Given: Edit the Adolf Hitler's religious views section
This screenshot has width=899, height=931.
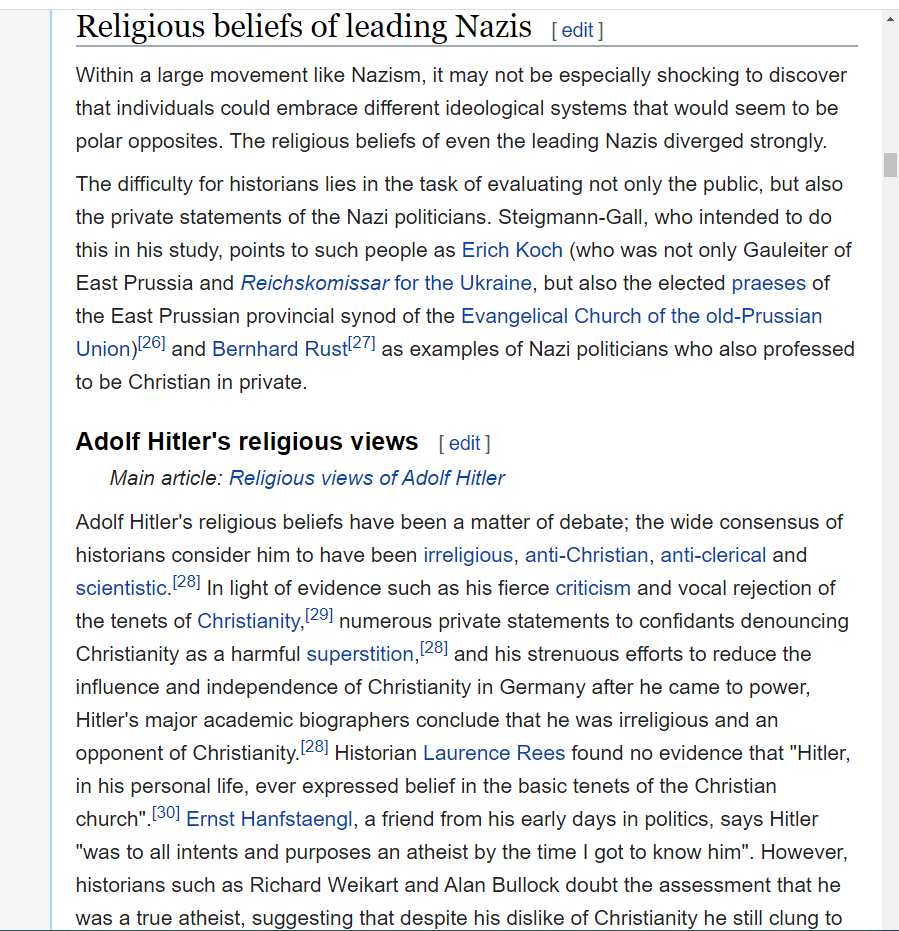Looking at the screenshot, I should [x=464, y=443].
